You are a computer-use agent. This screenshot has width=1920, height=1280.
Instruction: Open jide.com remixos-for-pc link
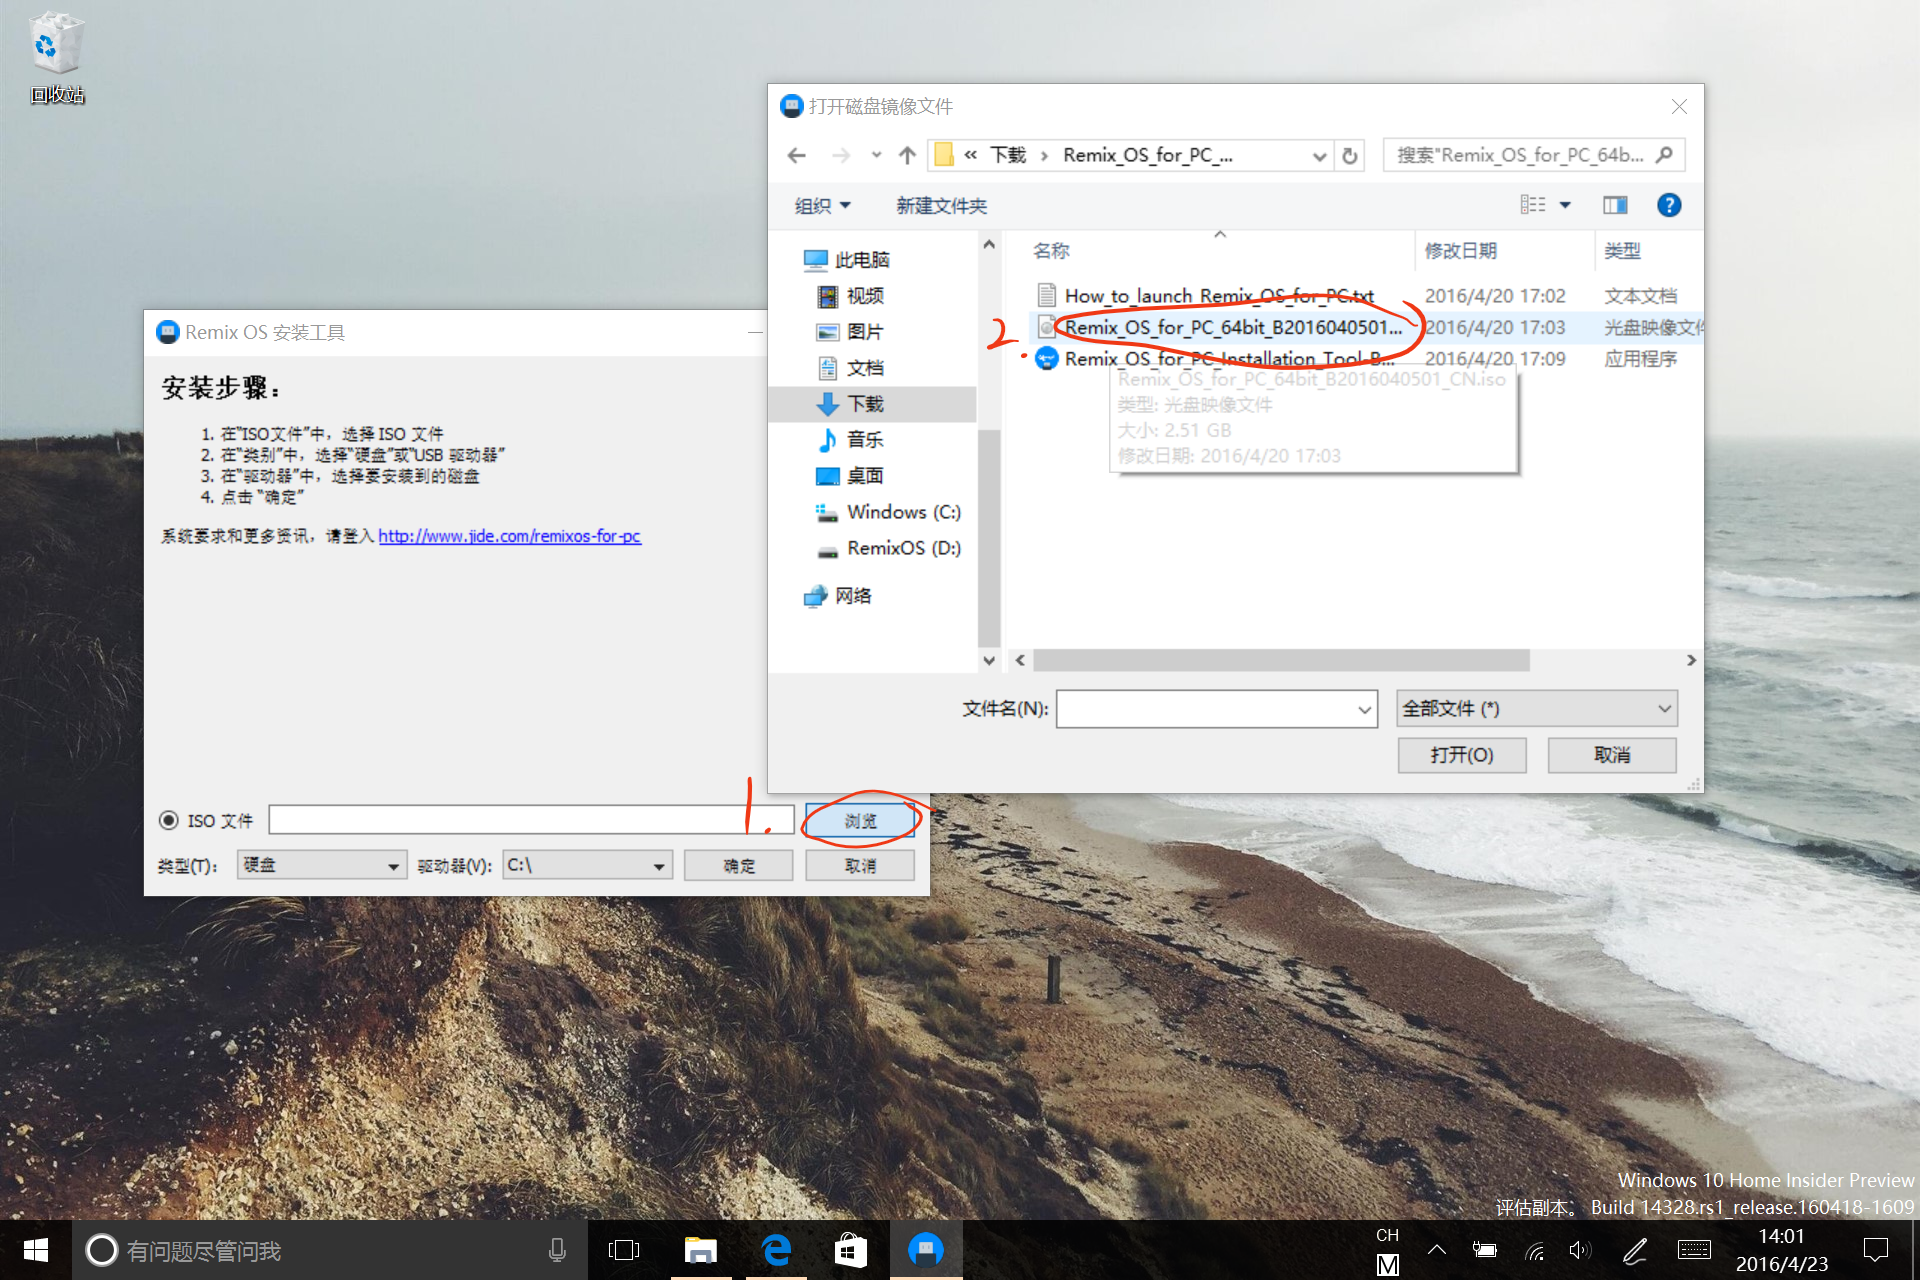tap(509, 536)
